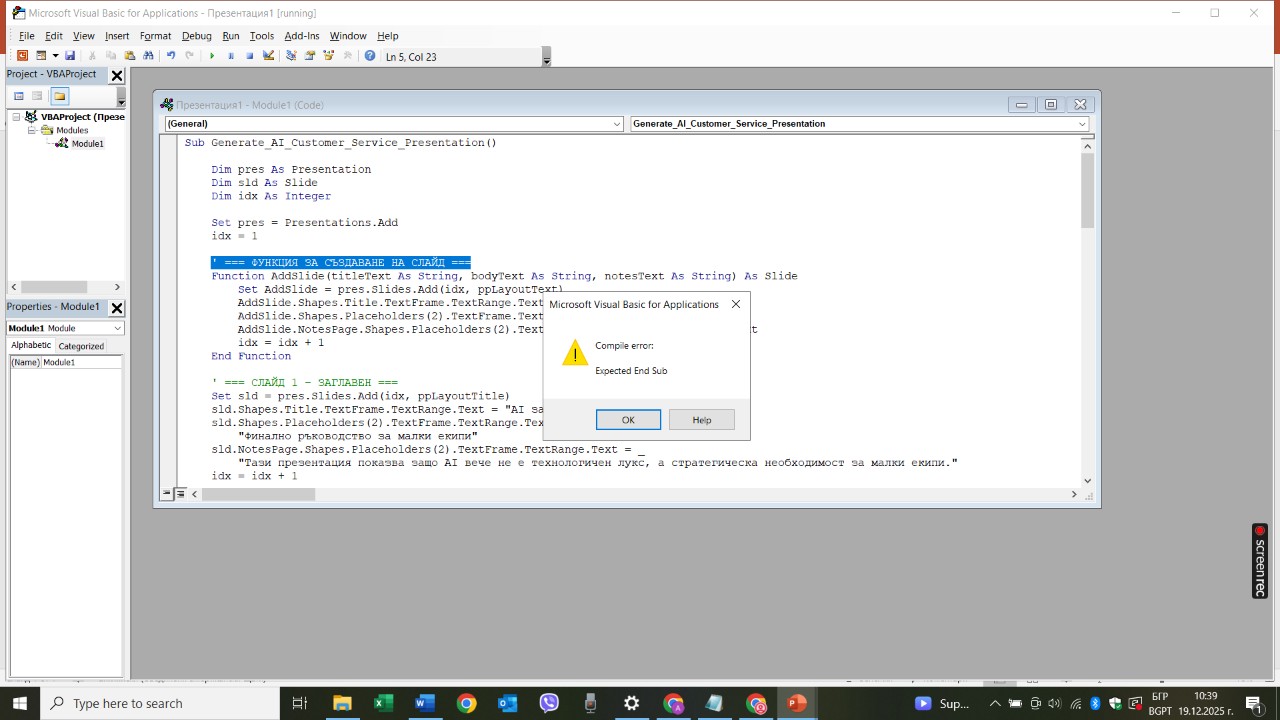1280x720 pixels.
Task: Select Module1 in the project tree
Action: pos(86,144)
